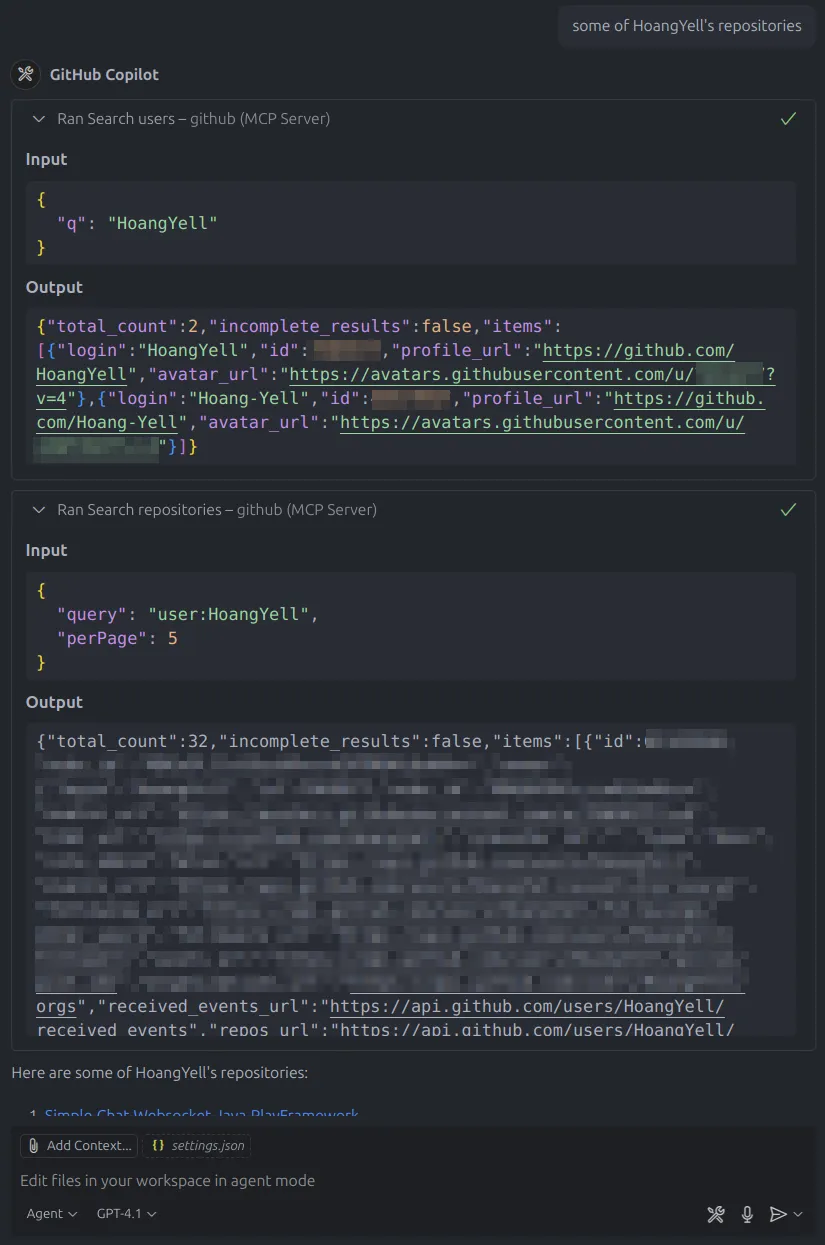The image size is (825, 1245).
Task: Click the paperclip attach icon
Action: click(x=33, y=1145)
